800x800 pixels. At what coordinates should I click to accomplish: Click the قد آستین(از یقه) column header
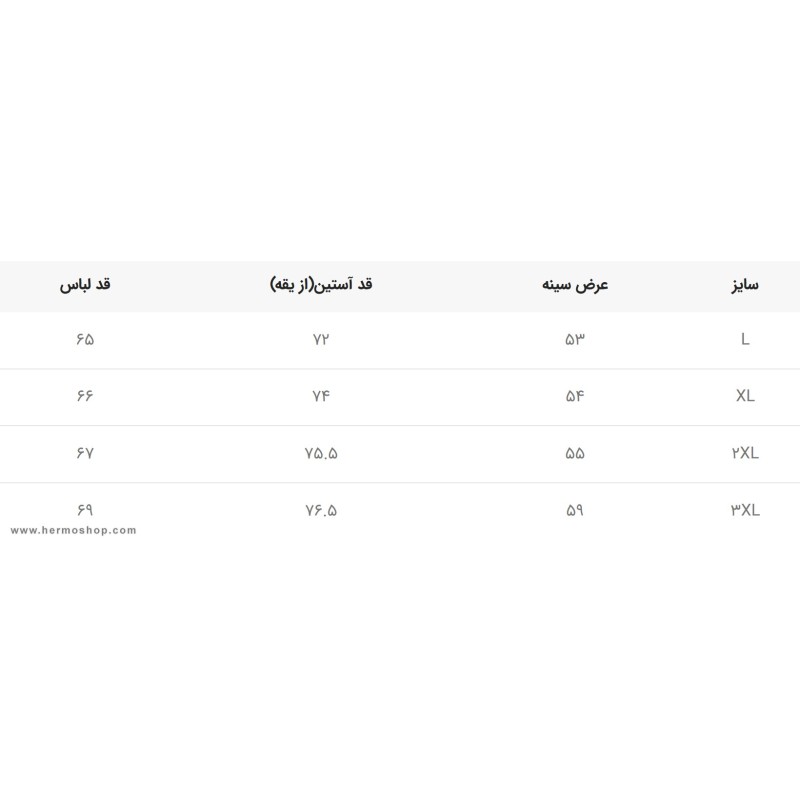click(x=321, y=285)
